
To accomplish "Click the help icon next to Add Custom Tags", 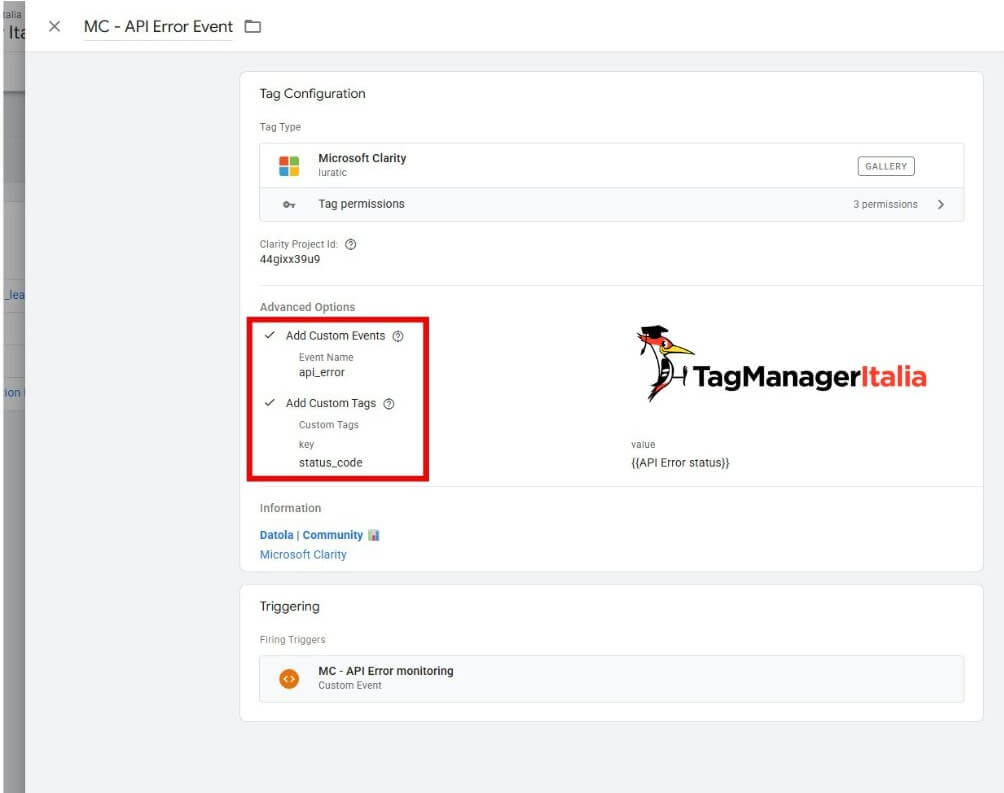I will pos(393,403).
